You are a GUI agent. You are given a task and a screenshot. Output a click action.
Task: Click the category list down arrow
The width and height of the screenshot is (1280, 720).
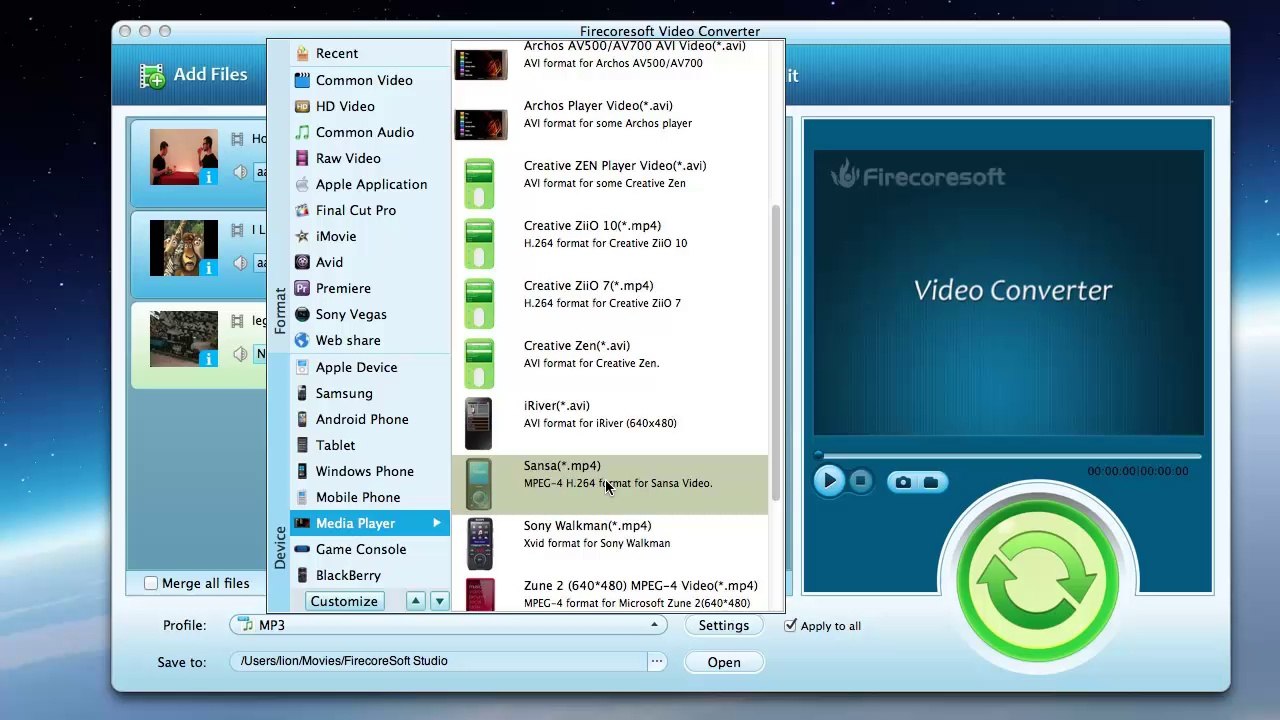pos(439,601)
